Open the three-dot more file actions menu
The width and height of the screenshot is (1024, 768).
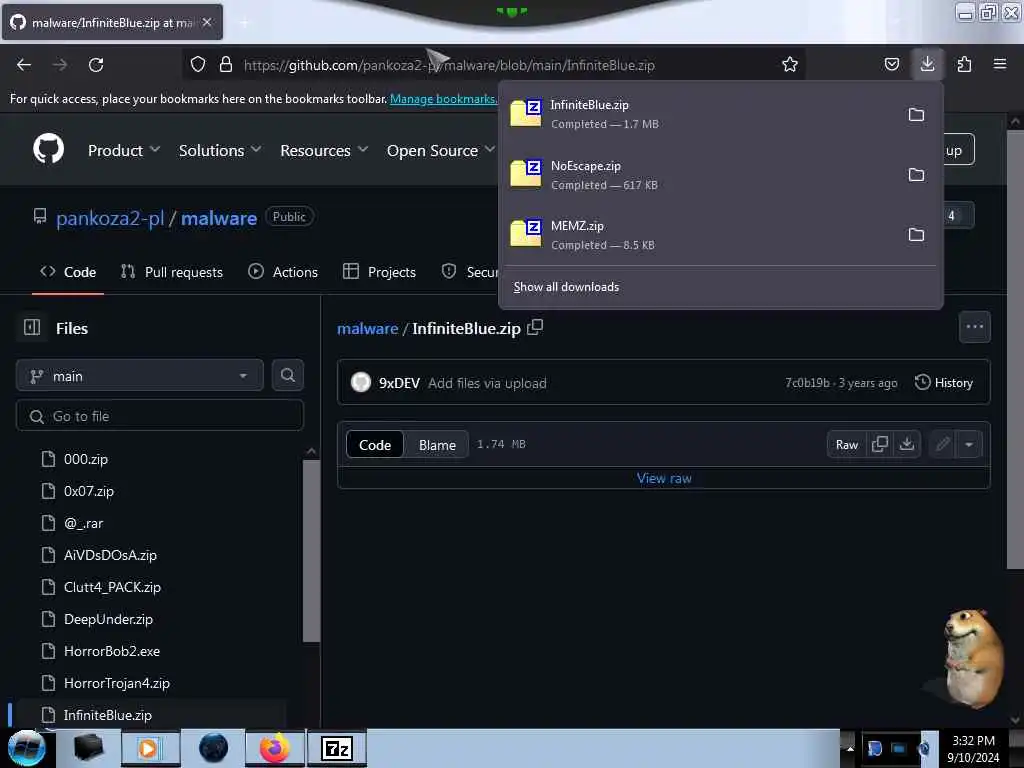pos(974,327)
